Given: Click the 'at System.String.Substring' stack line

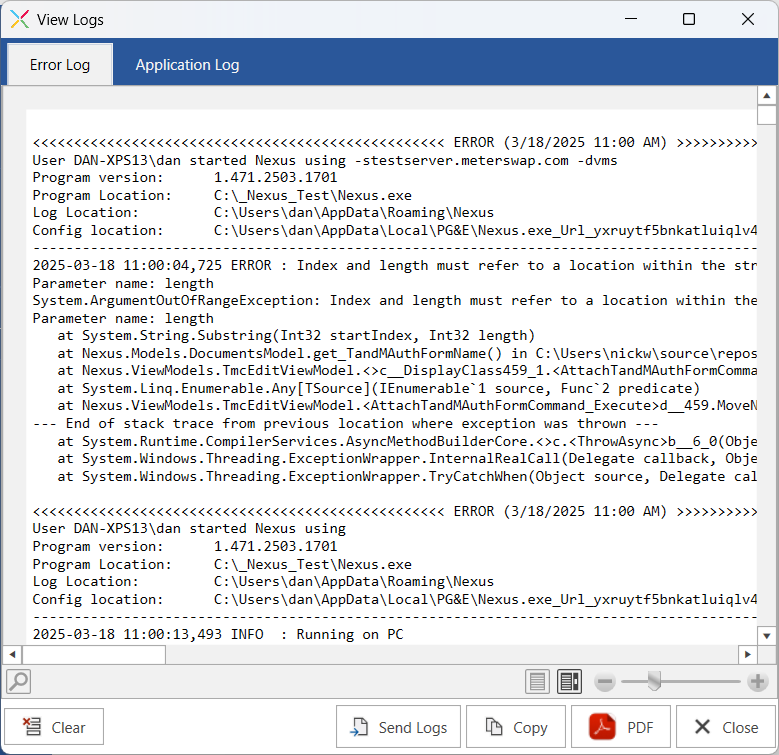Looking at the screenshot, I should pos(296,336).
